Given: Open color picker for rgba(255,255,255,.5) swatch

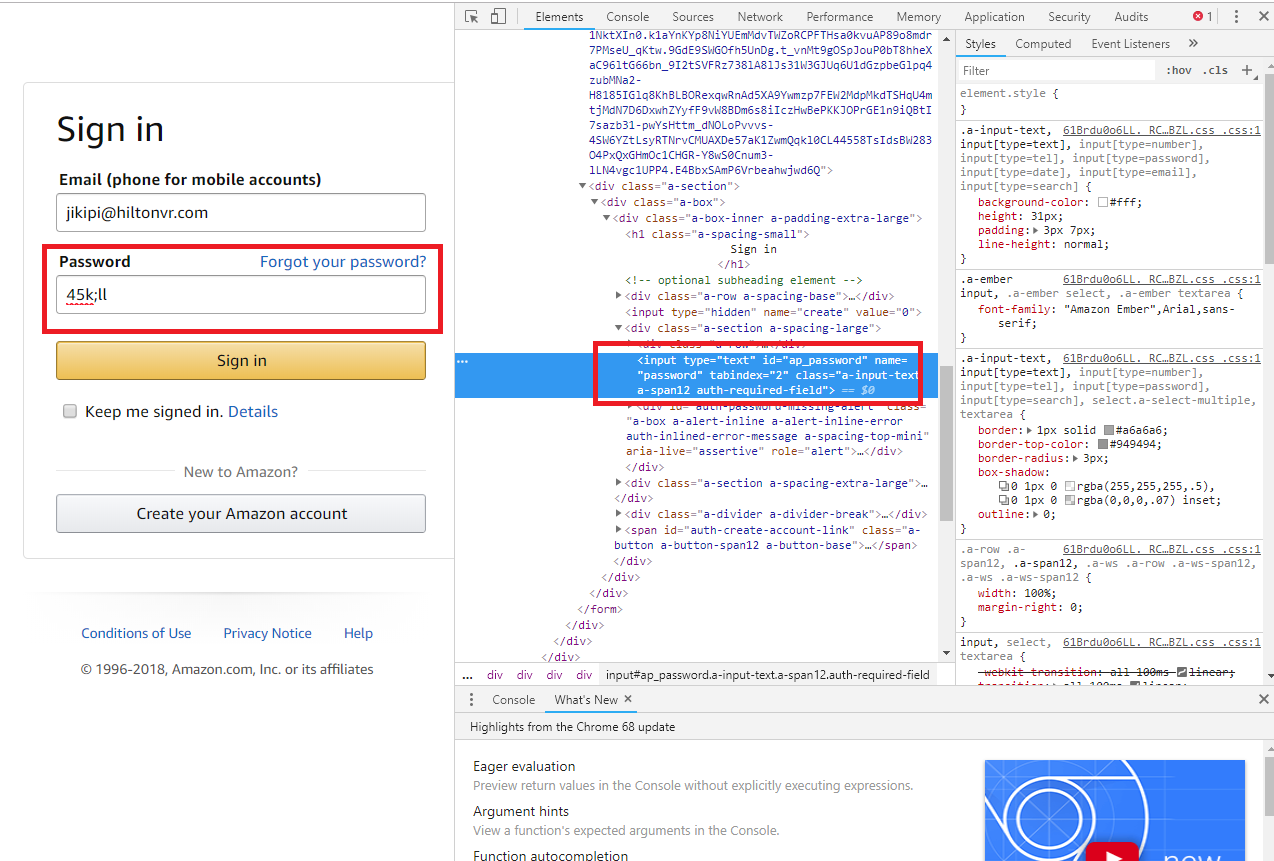Looking at the screenshot, I should click(1069, 486).
